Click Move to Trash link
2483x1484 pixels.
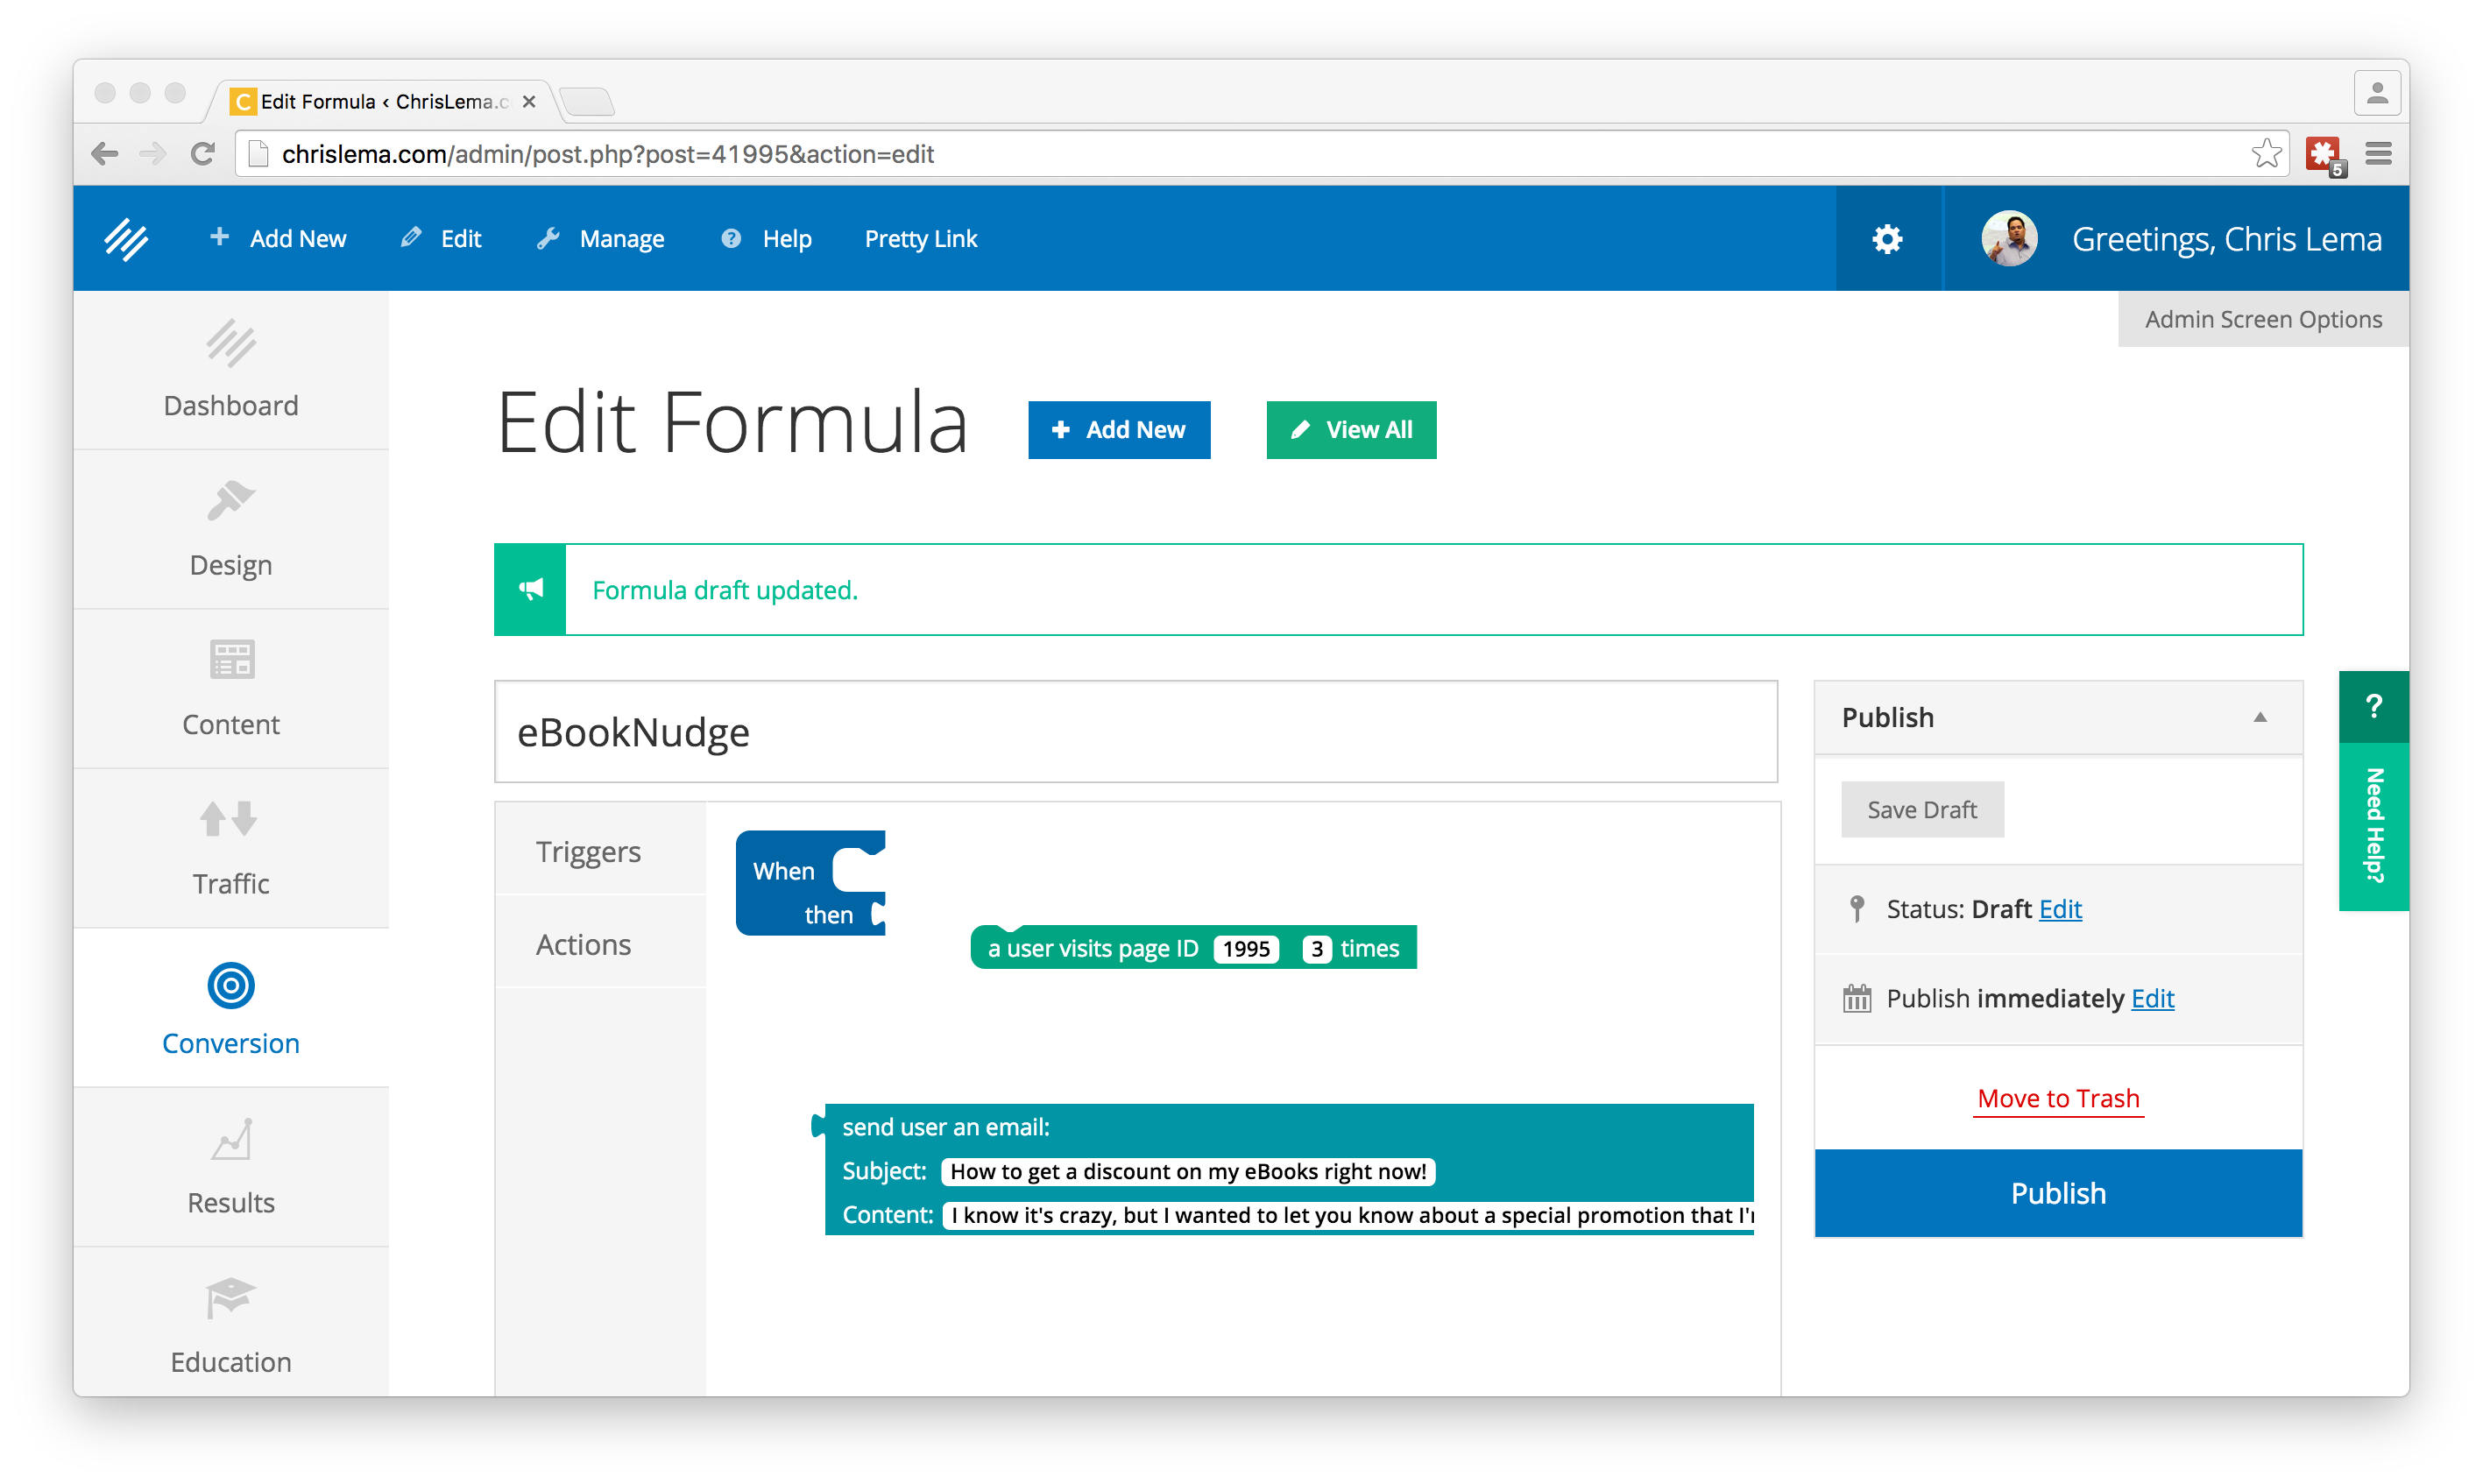[2058, 1098]
